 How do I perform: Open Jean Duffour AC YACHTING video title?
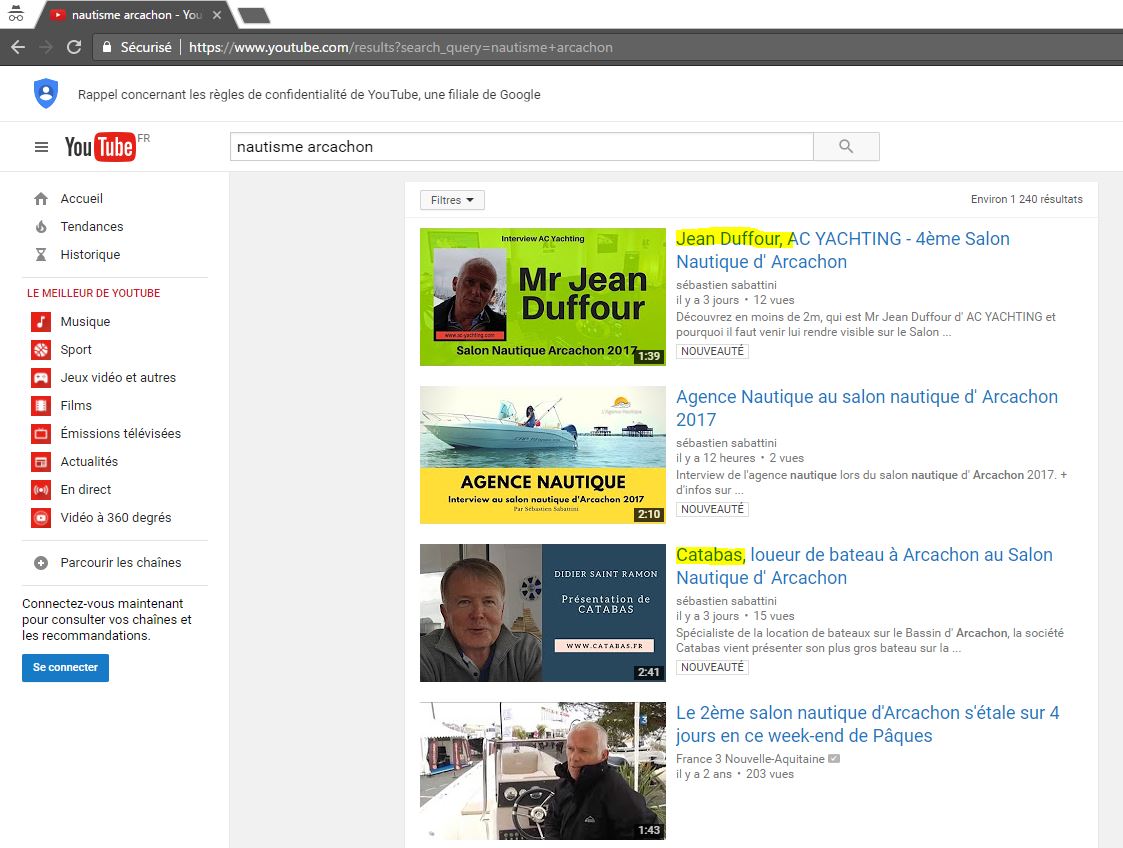point(843,250)
